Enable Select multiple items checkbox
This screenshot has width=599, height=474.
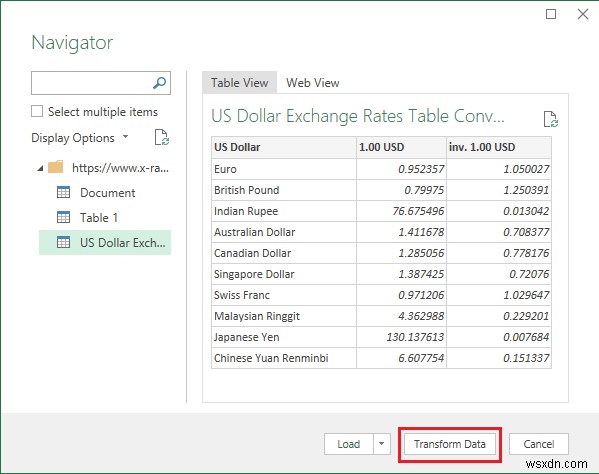[37, 112]
